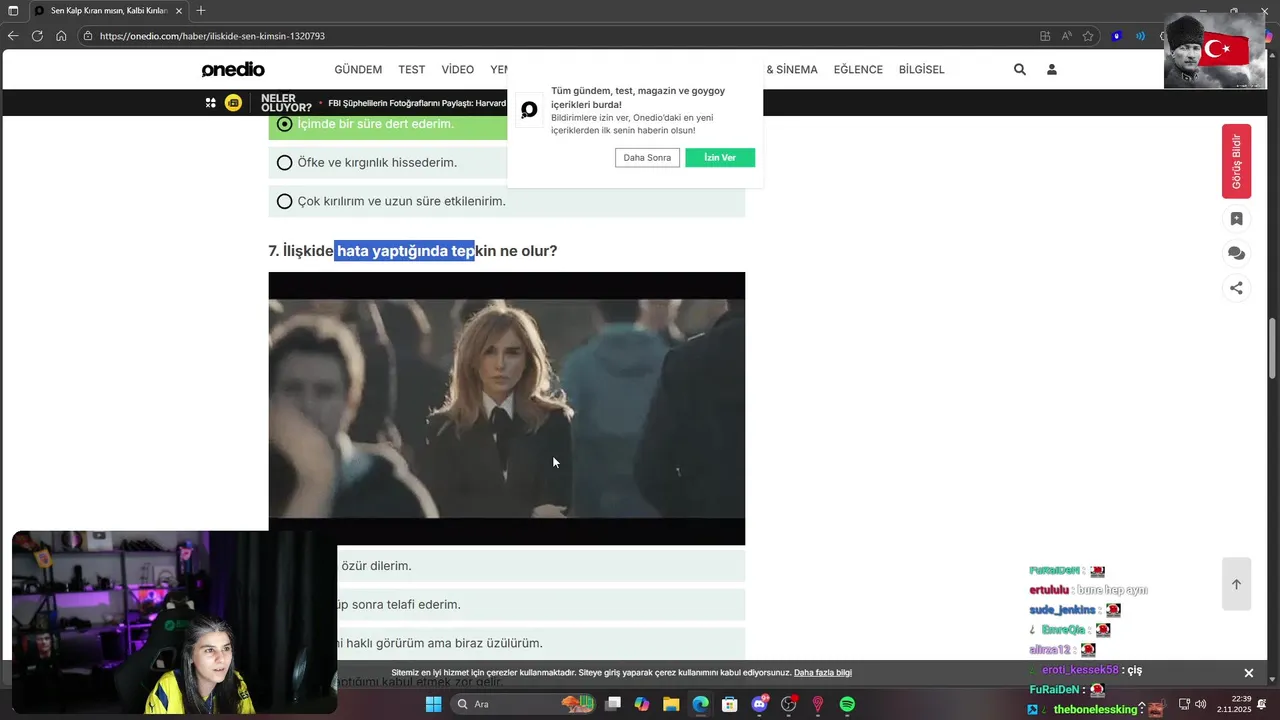Open Windows Start button
Image resolution: width=1280 pixels, height=720 pixels.
pyautogui.click(x=433, y=704)
